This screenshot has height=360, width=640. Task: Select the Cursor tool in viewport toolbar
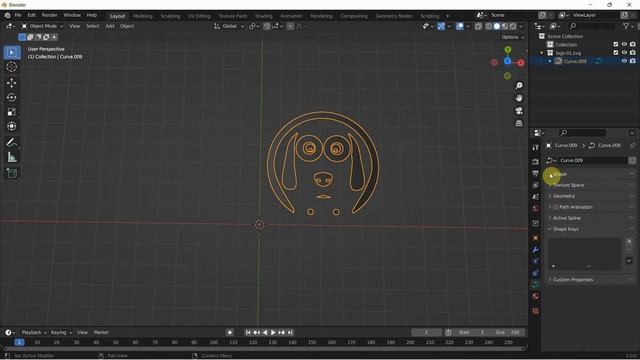[12, 67]
